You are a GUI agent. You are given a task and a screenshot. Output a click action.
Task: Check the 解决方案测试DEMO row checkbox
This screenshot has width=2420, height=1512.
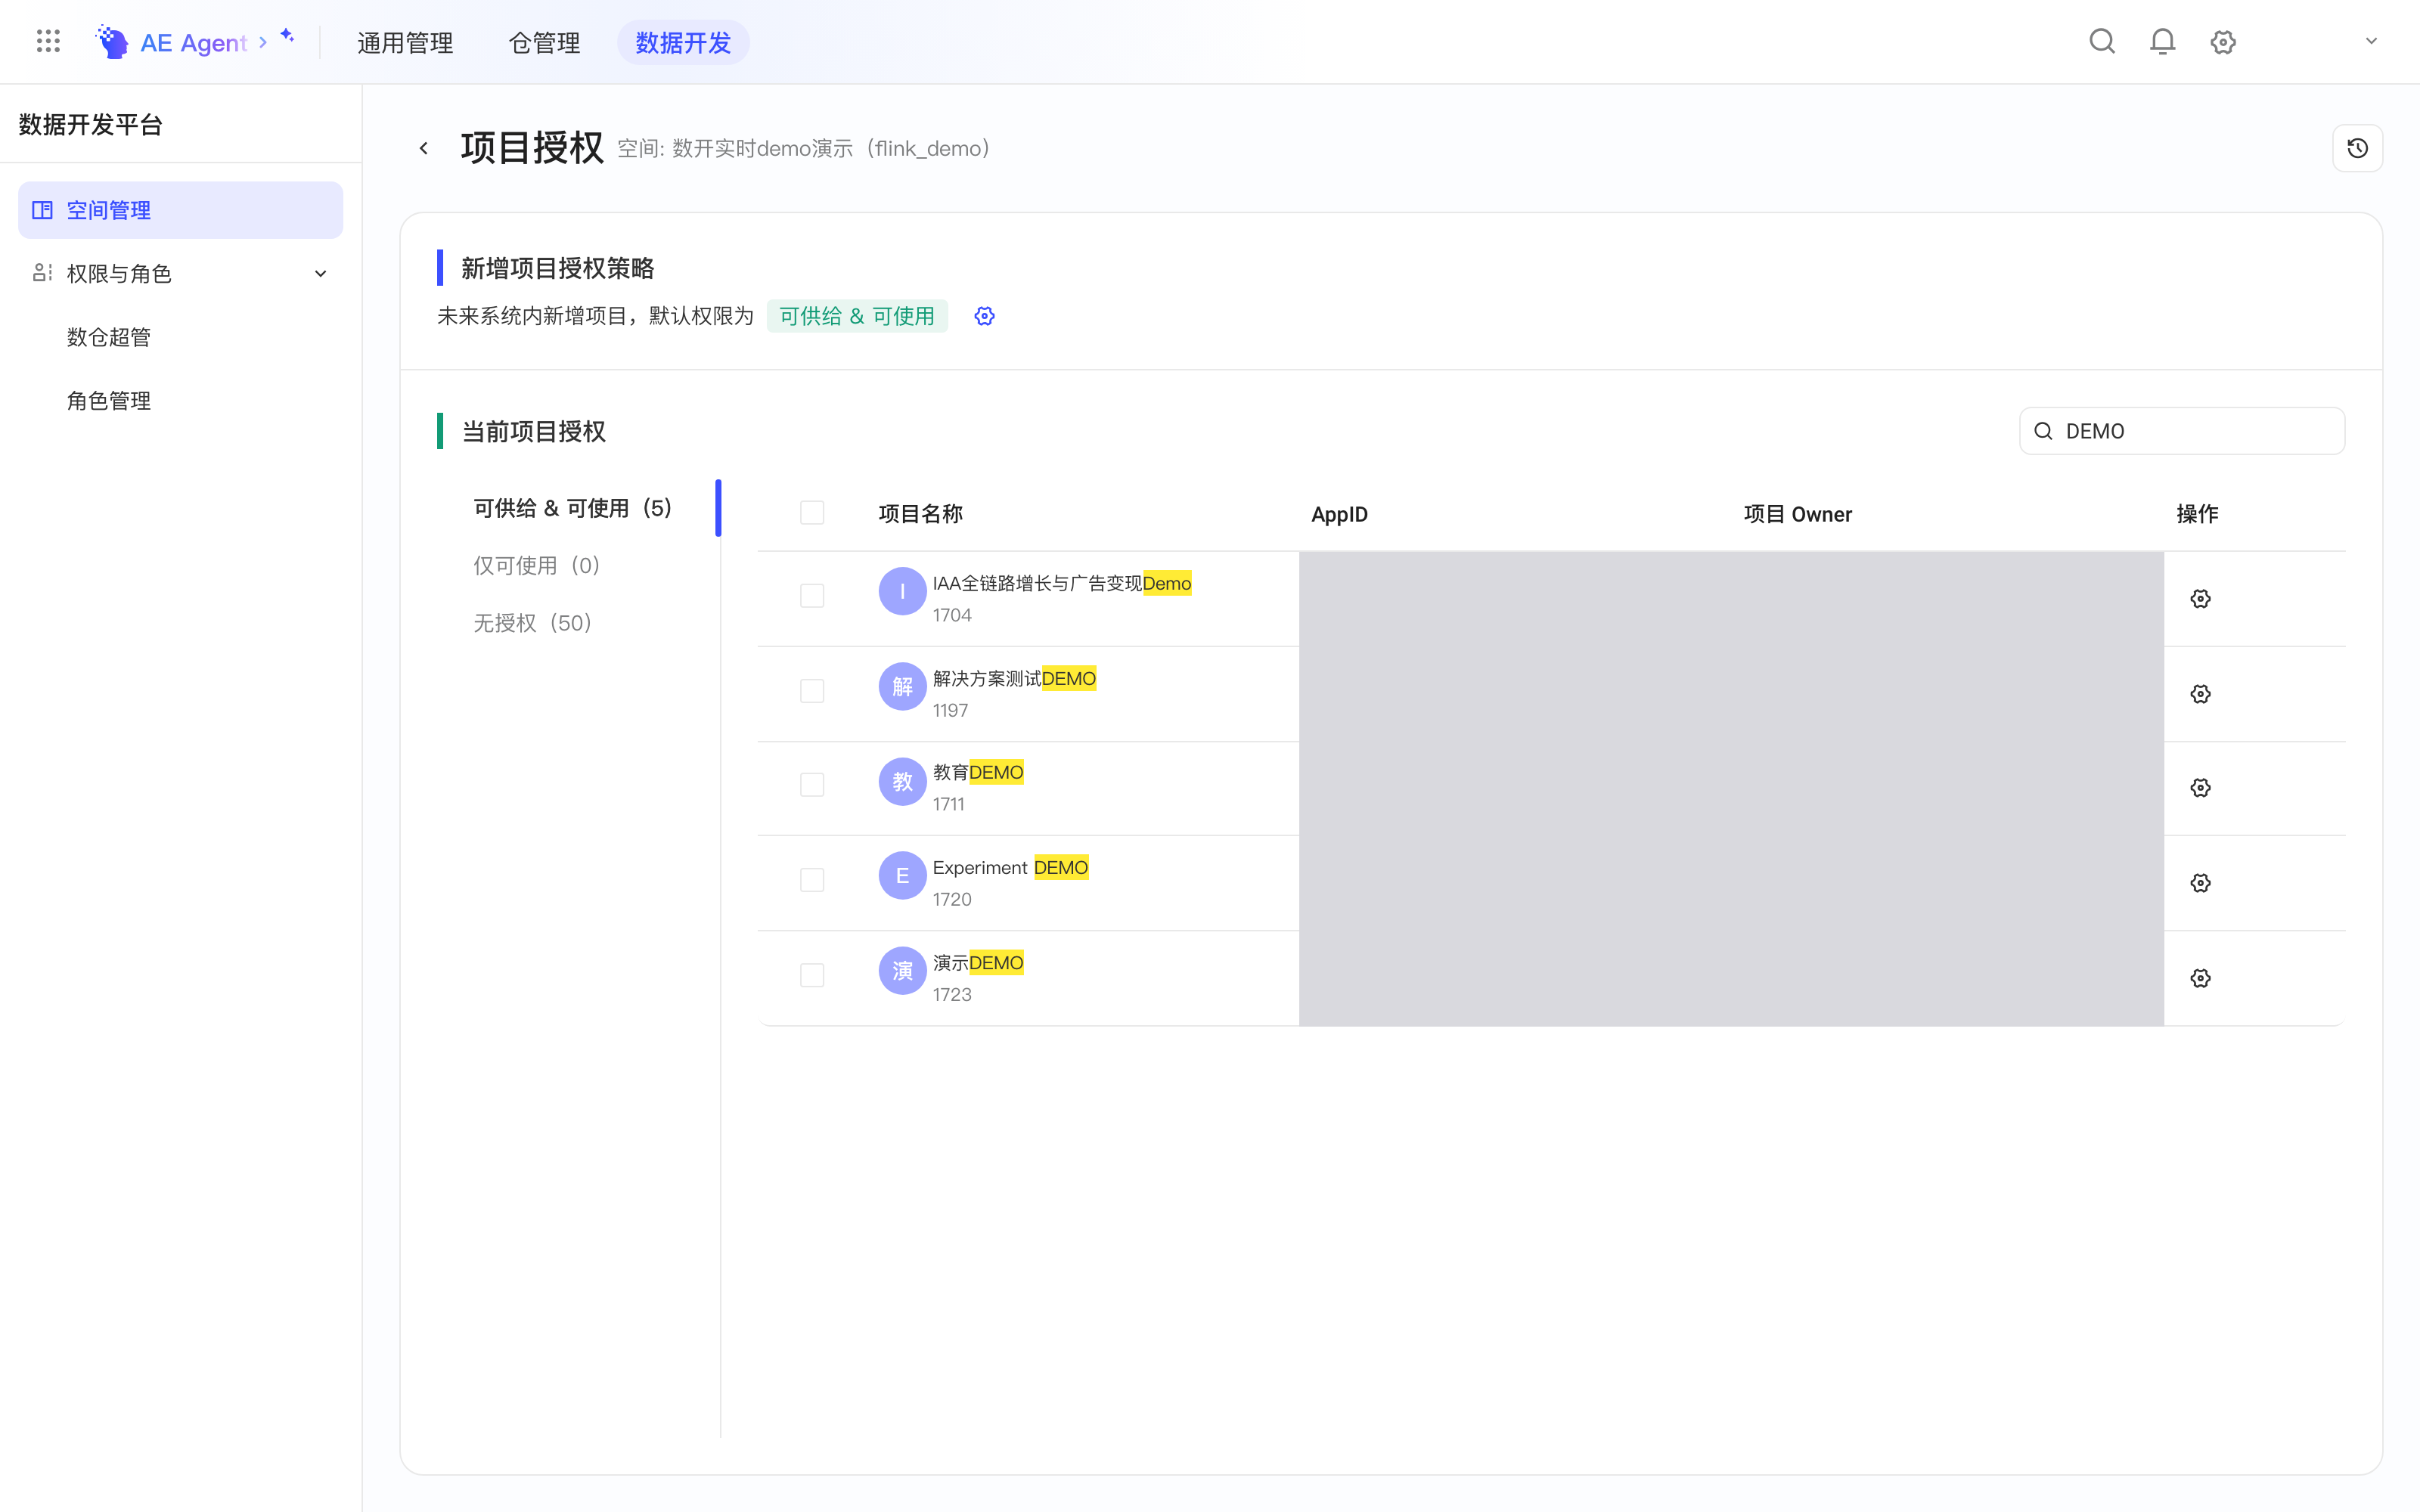pos(812,691)
